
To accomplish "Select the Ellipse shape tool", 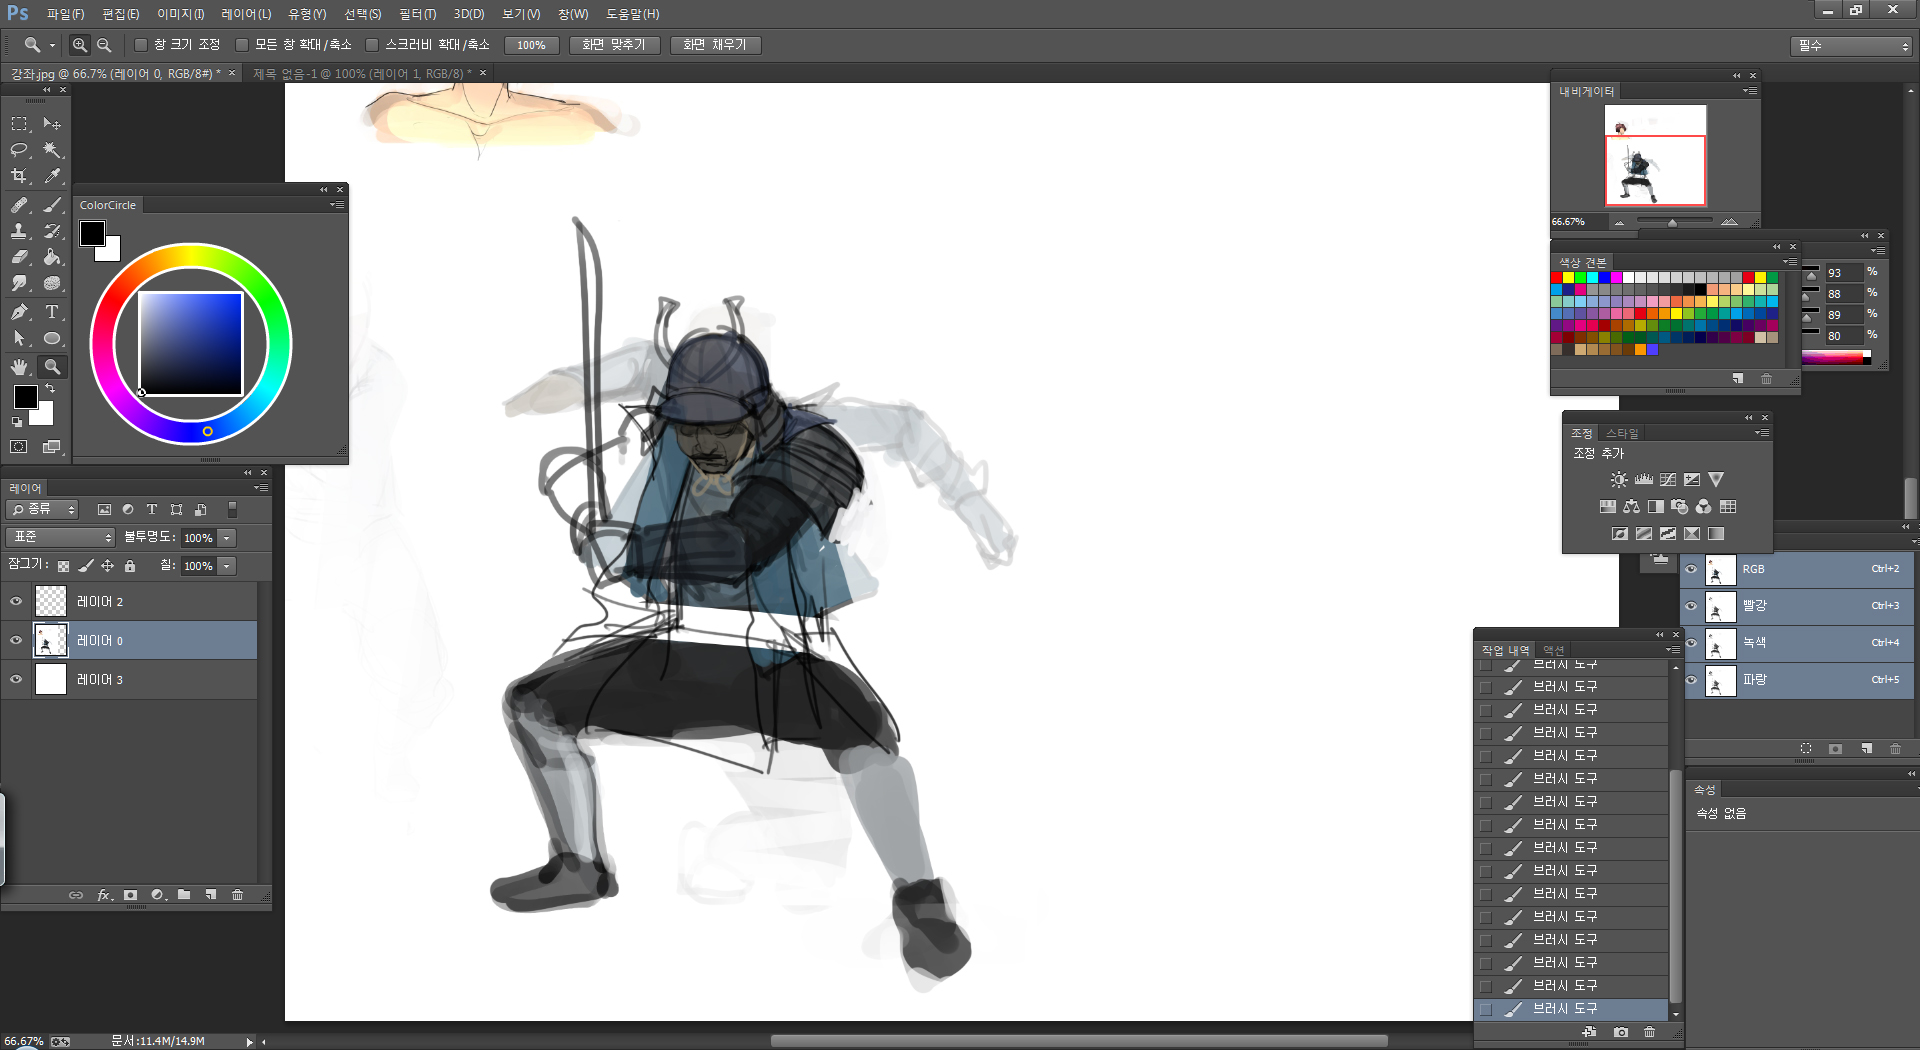I will tap(52, 339).
